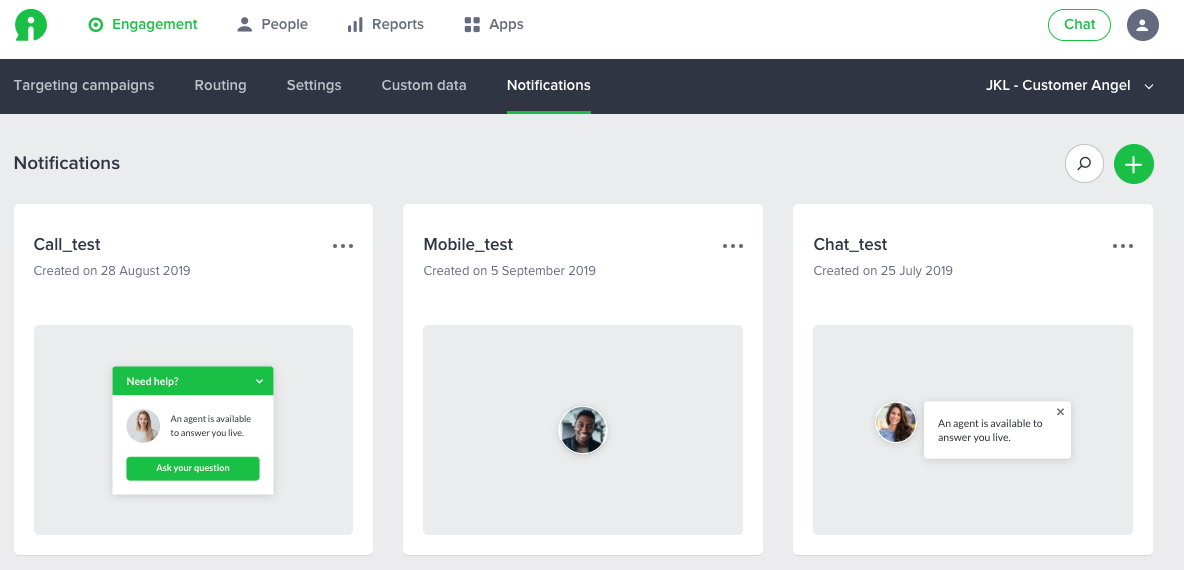Click the Chat button

[x=1079, y=25]
